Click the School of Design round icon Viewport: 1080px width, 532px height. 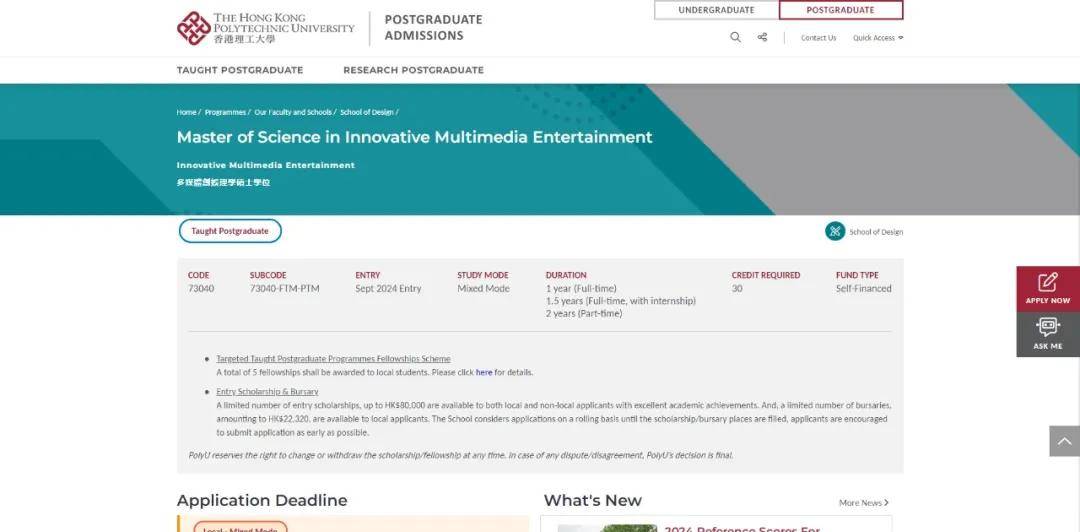[x=835, y=232]
